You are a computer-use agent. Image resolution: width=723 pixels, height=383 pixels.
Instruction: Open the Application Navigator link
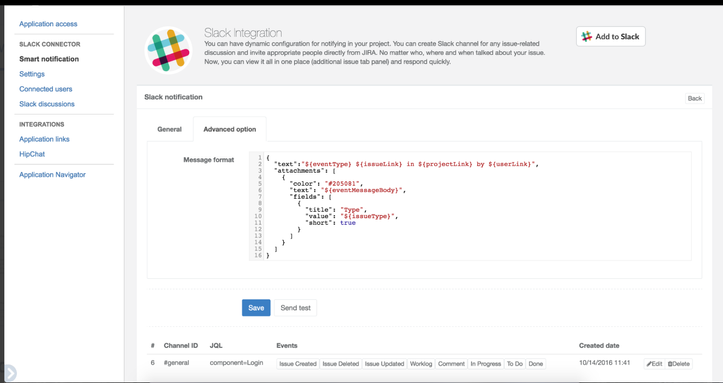[52, 175]
